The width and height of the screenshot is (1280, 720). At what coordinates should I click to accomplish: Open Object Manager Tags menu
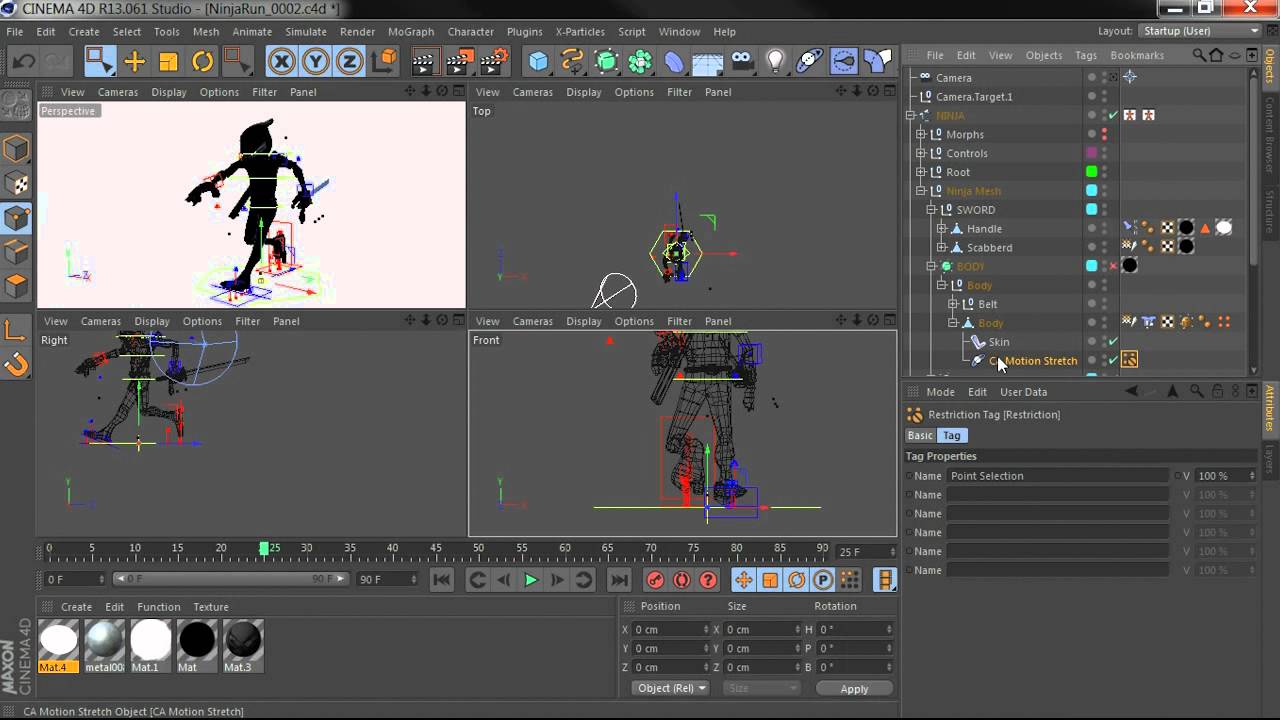click(x=1086, y=55)
